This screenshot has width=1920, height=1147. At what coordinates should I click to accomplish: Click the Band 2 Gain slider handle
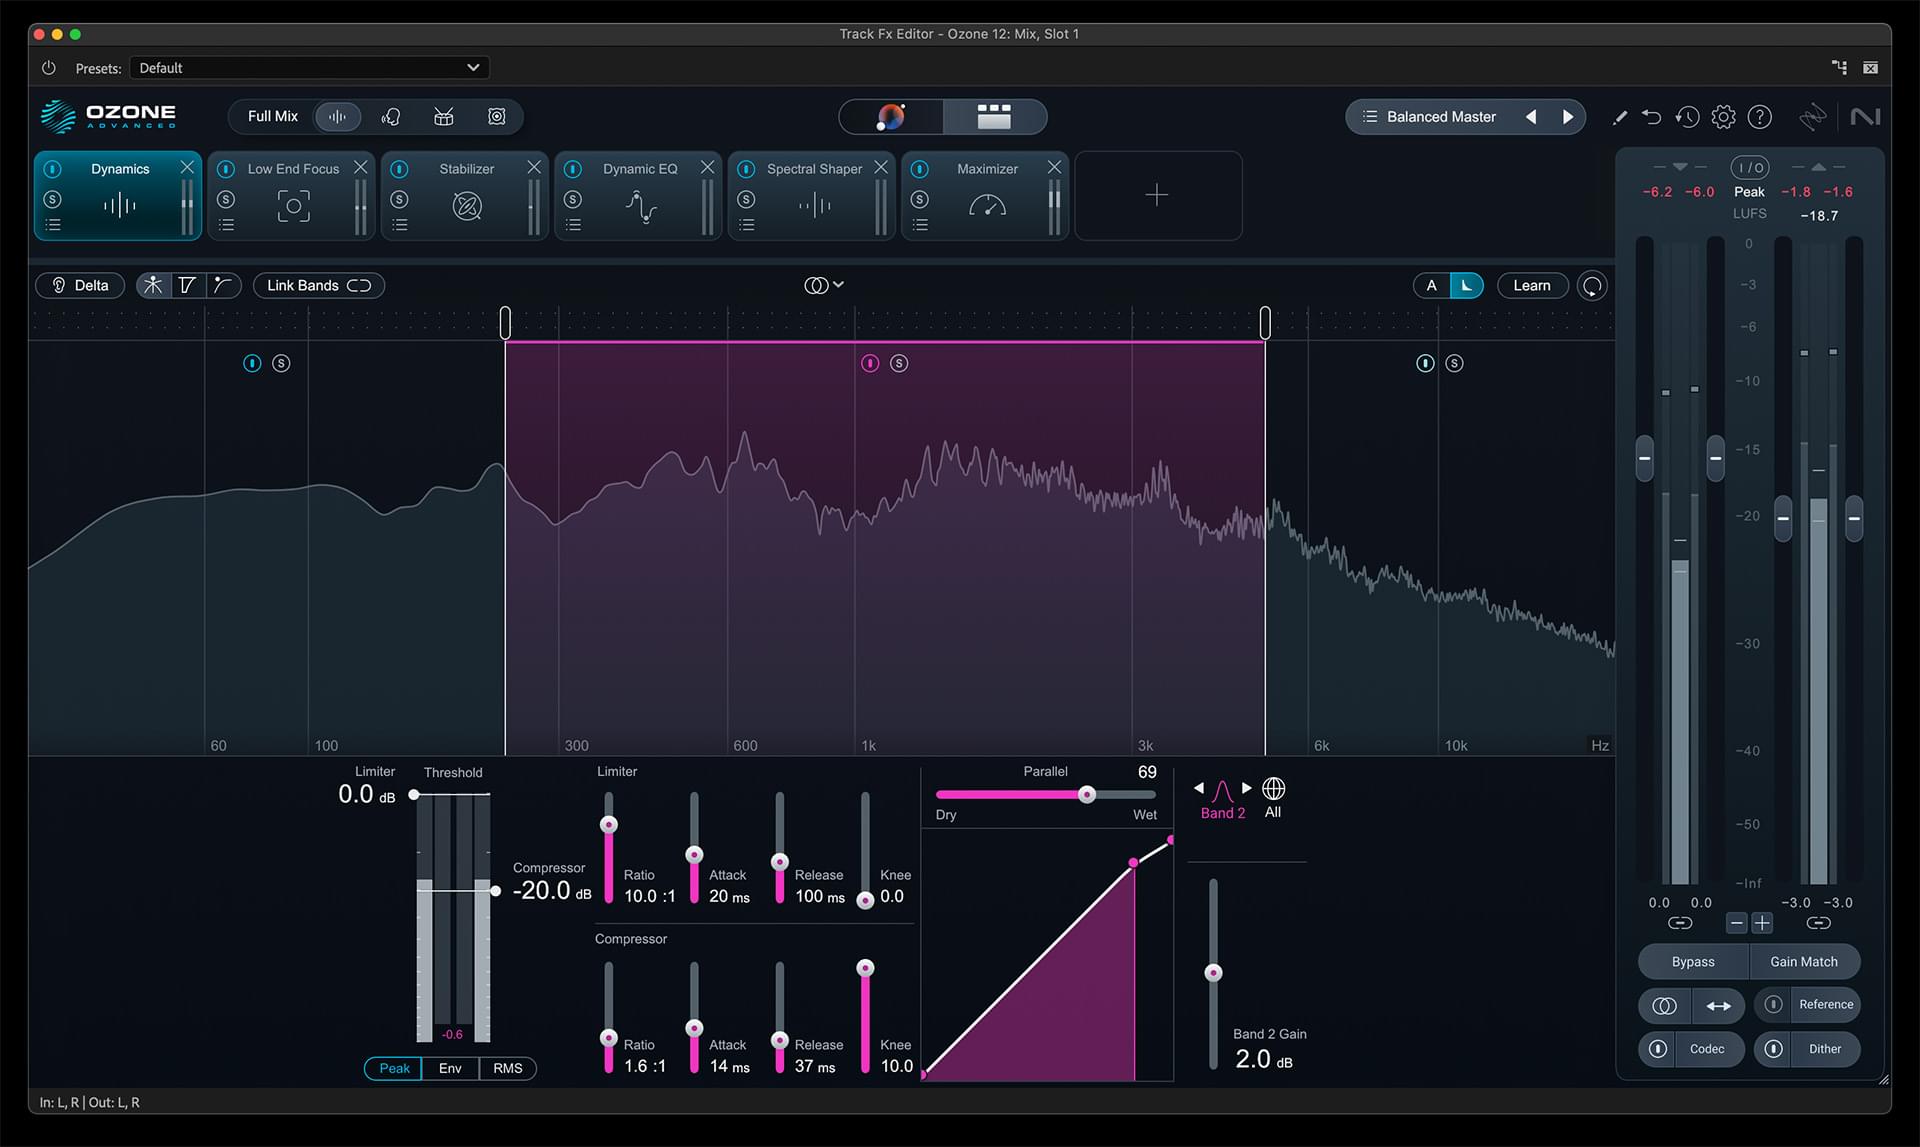(1213, 972)
